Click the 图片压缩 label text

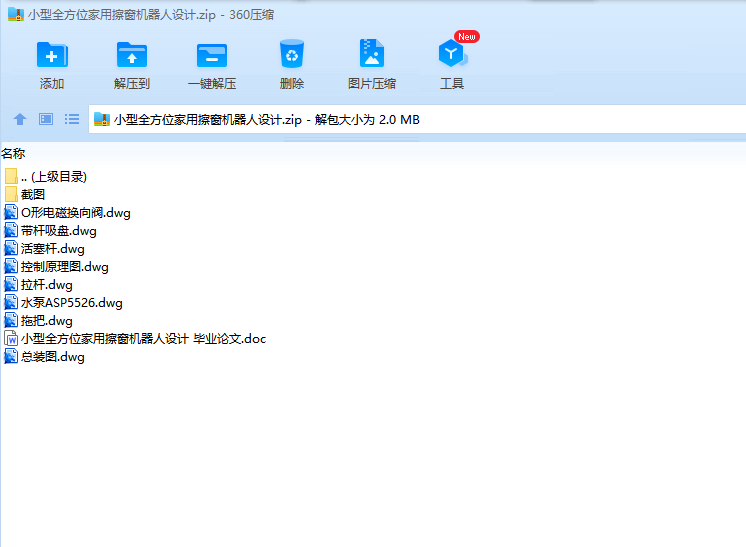click(372, 84)
